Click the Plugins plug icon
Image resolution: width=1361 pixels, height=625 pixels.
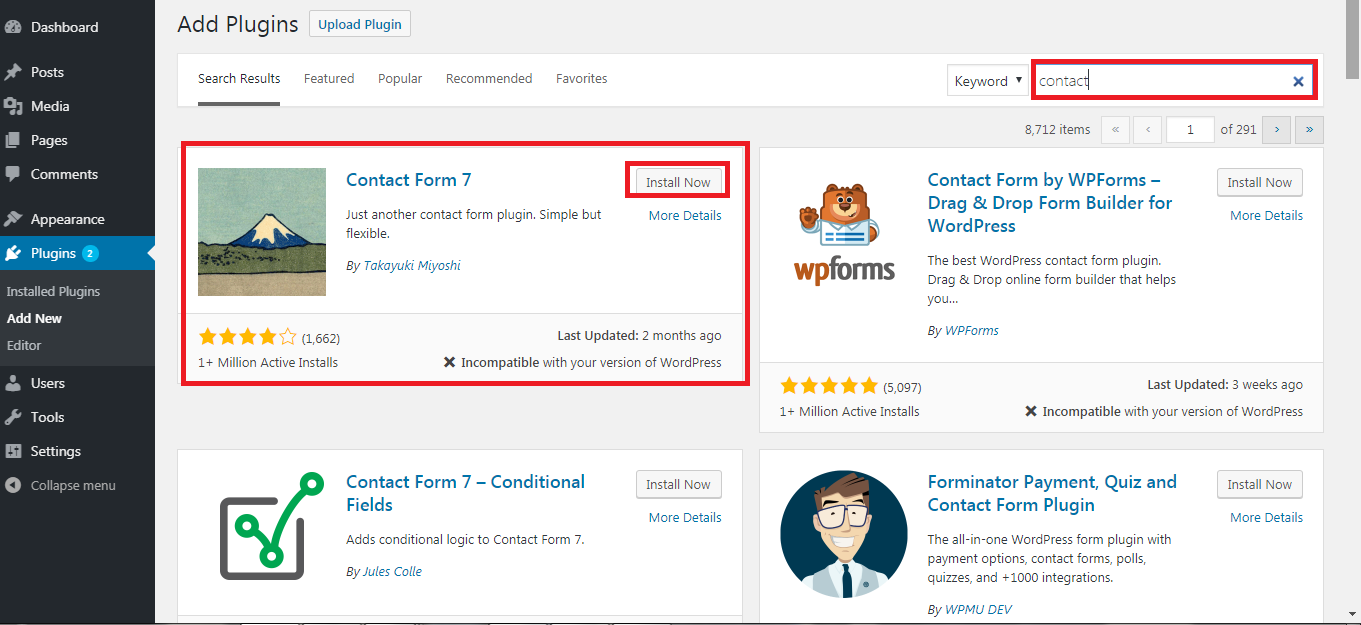[13, 253]
